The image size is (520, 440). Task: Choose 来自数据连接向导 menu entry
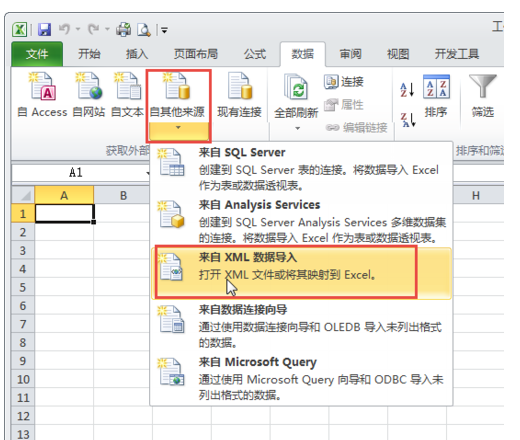click(x=302, y=326)
